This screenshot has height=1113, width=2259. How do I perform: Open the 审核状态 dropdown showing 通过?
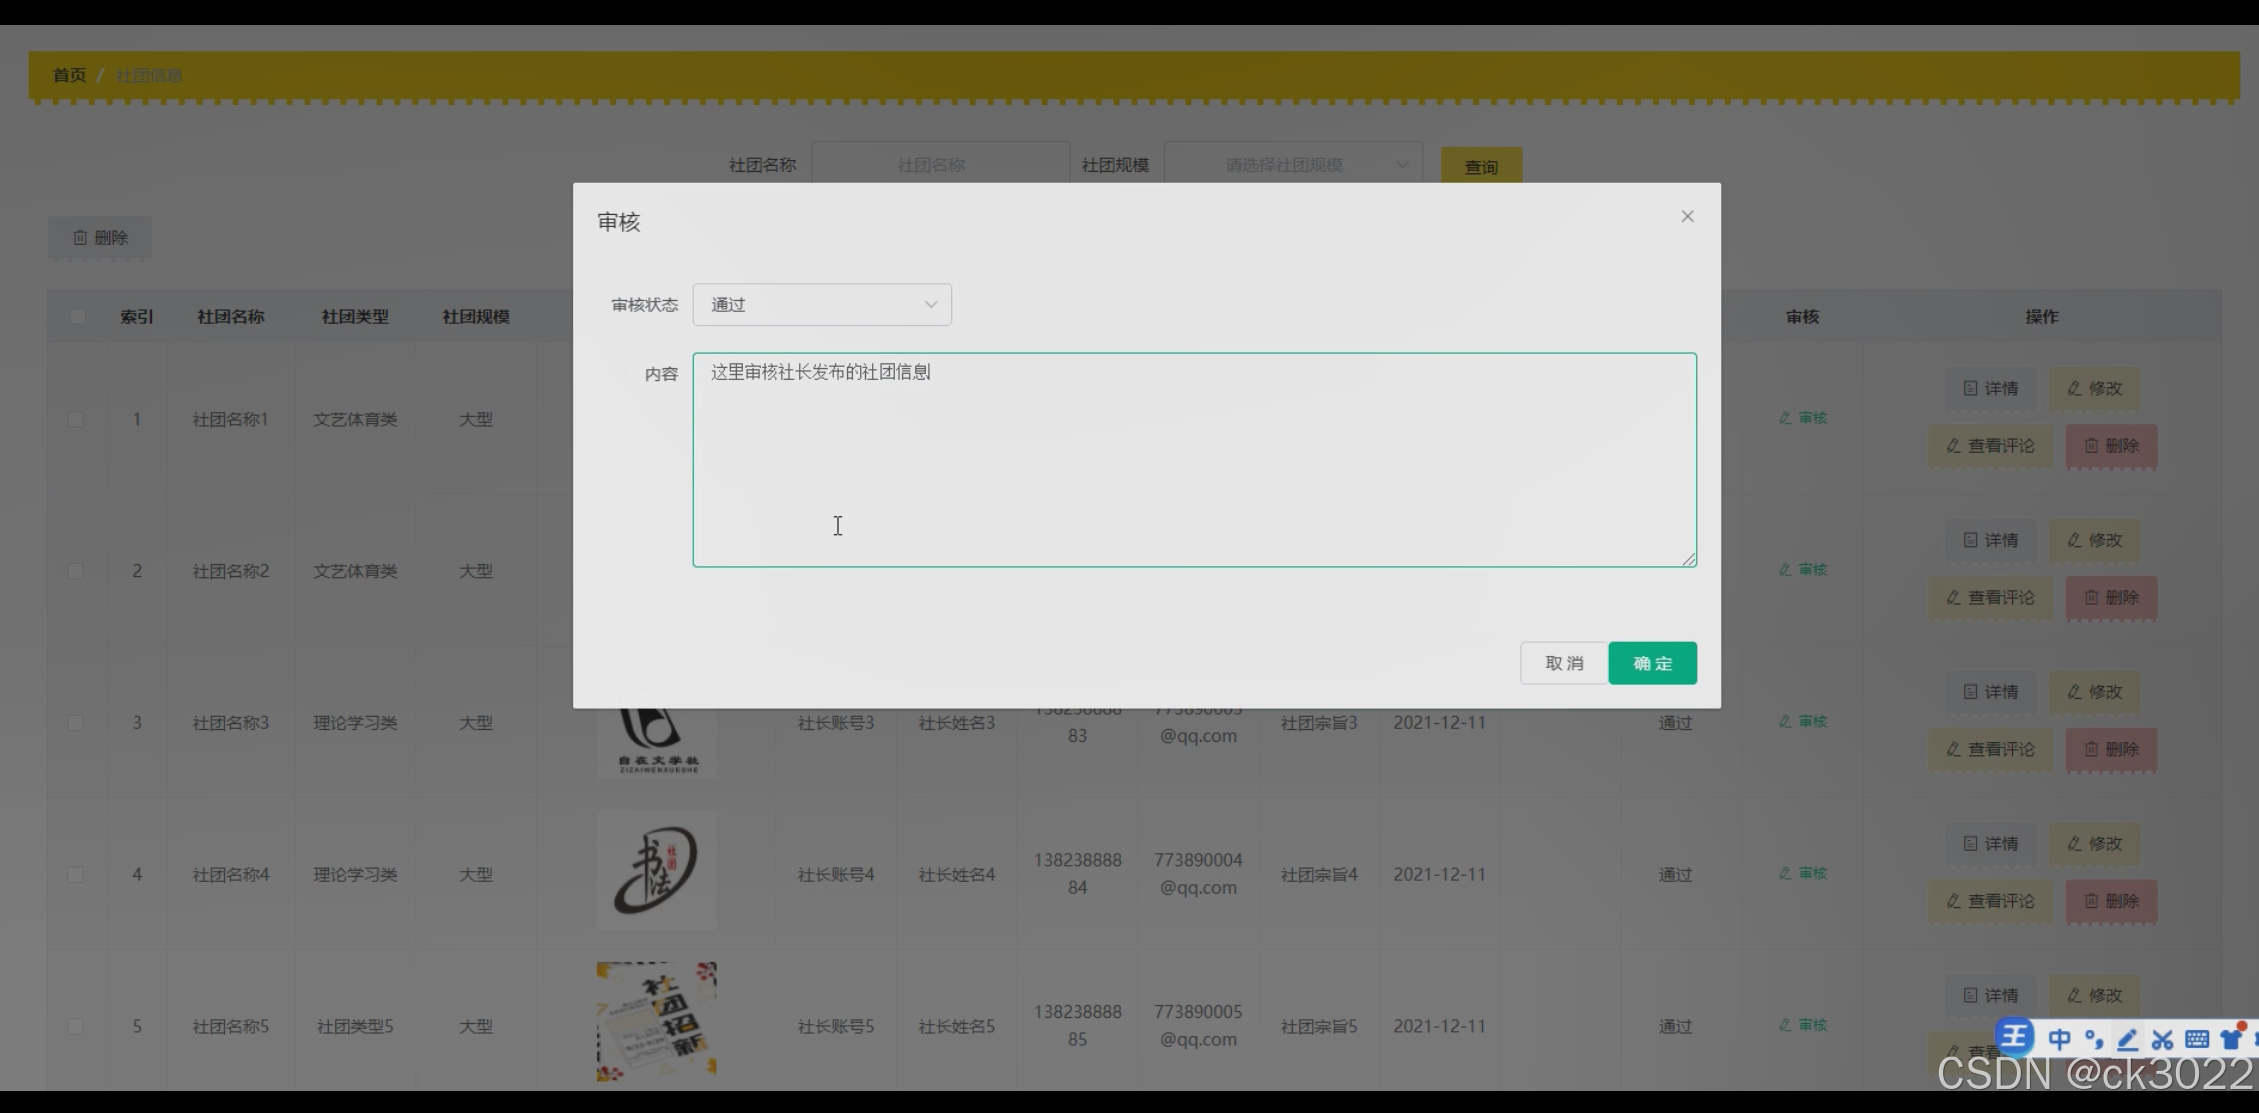click(x=821, y=305)
